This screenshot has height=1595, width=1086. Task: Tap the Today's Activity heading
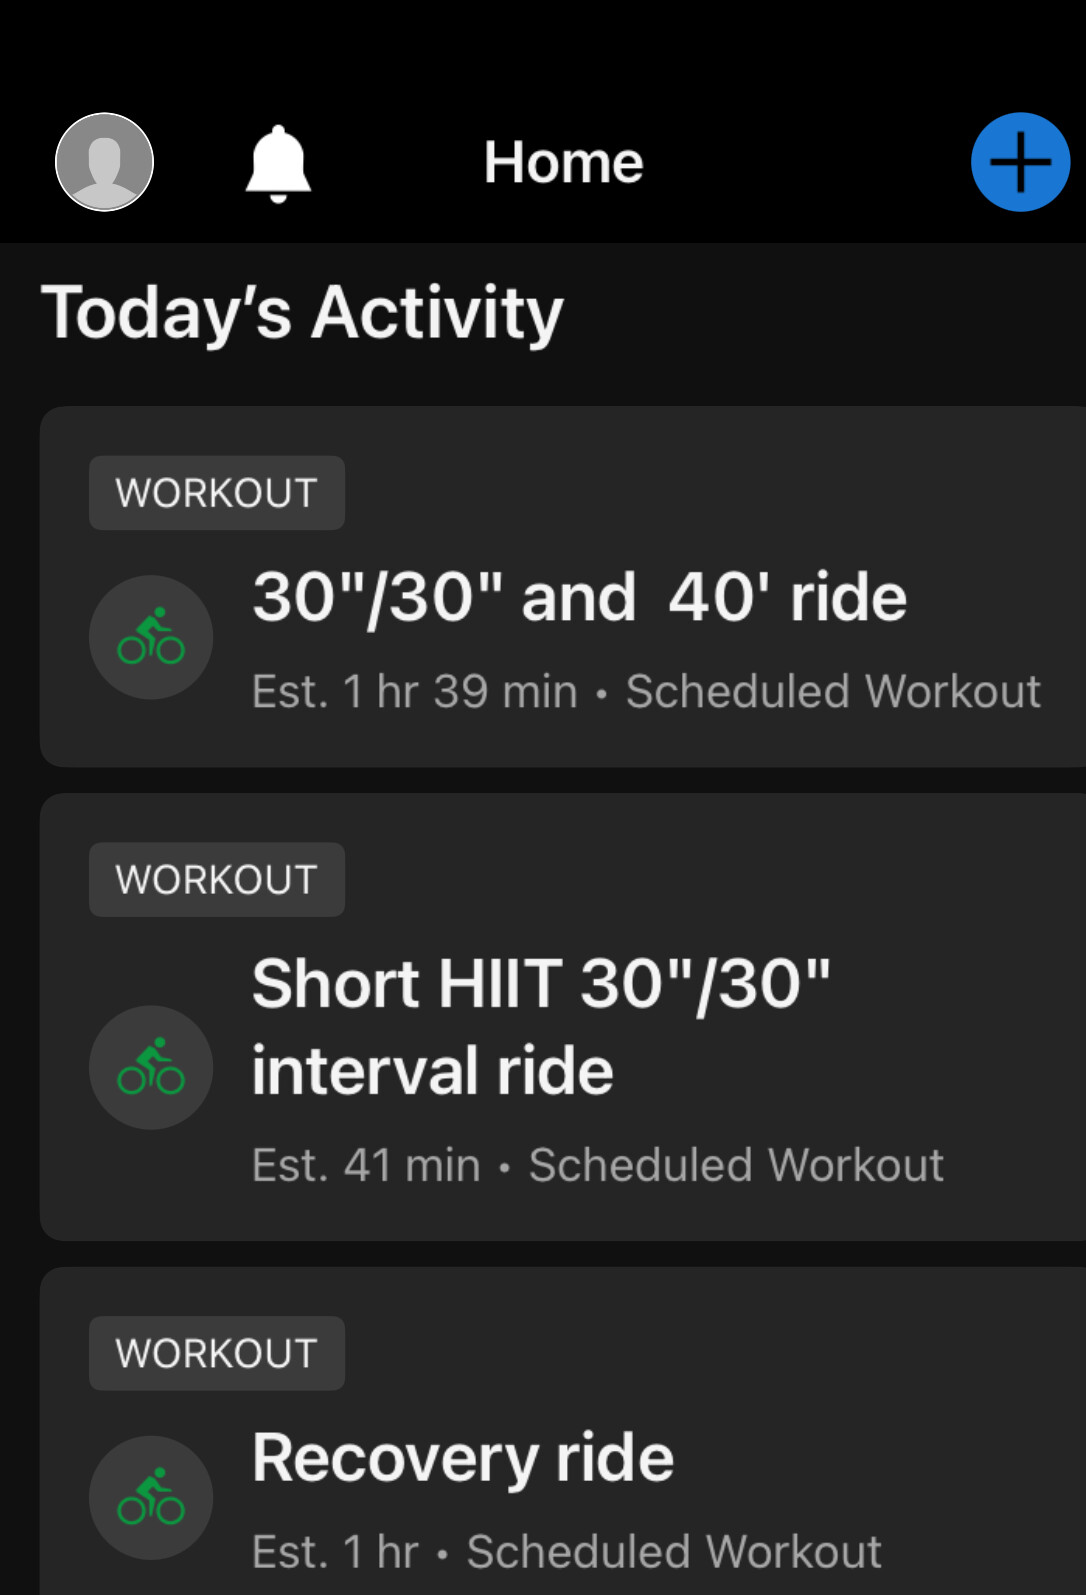pyautogui.click(x=302, y=313)
